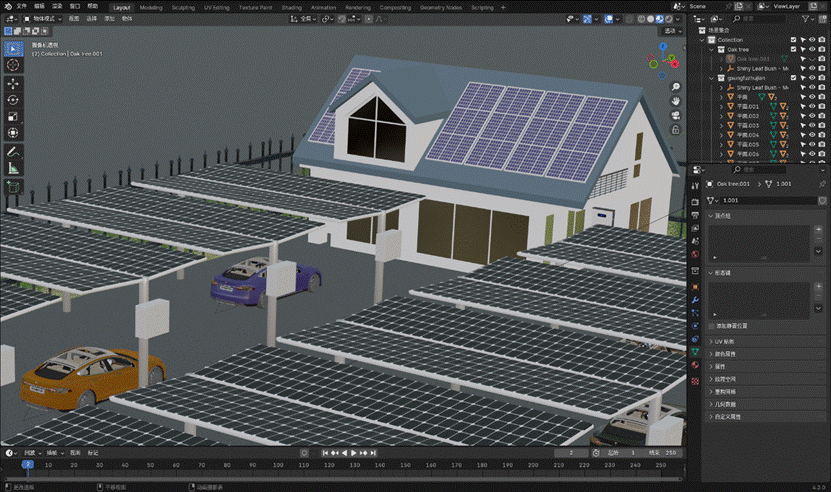Toggle the shape key edit mode checkbox
The image size is (831, 492).
click(x=711, y=326)
